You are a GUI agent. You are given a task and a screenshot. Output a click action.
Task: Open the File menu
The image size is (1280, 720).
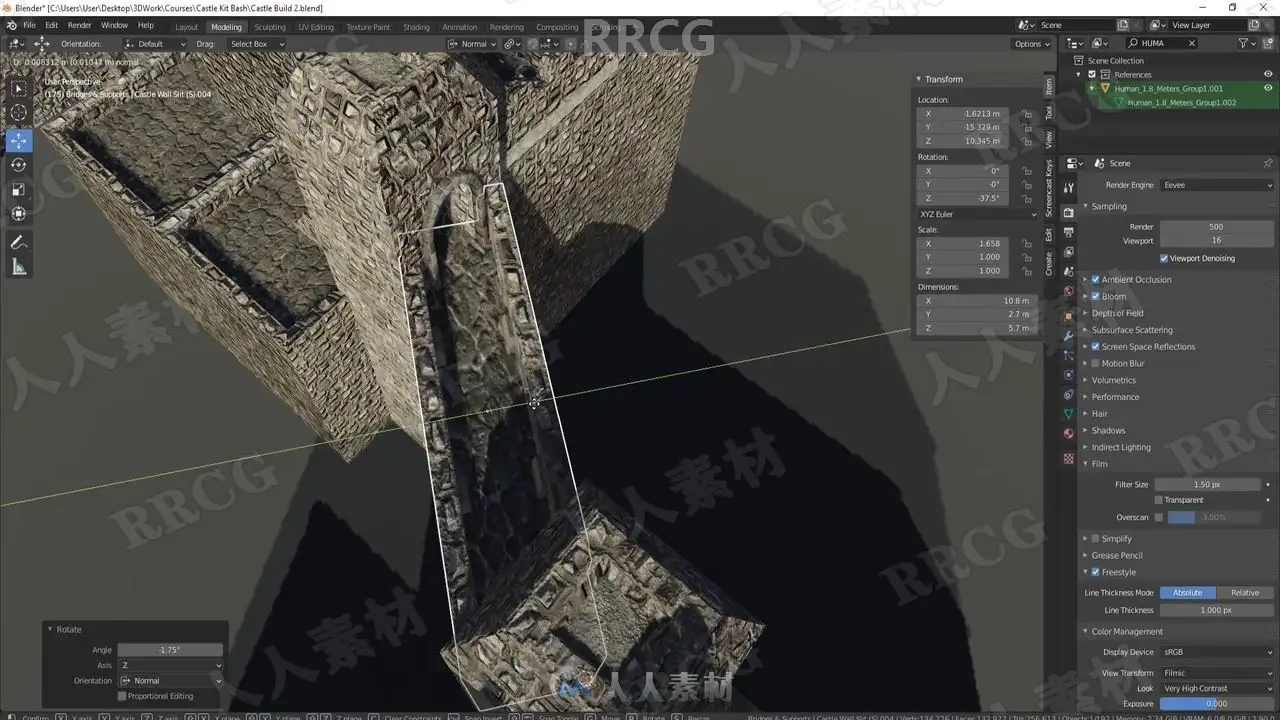29,25
